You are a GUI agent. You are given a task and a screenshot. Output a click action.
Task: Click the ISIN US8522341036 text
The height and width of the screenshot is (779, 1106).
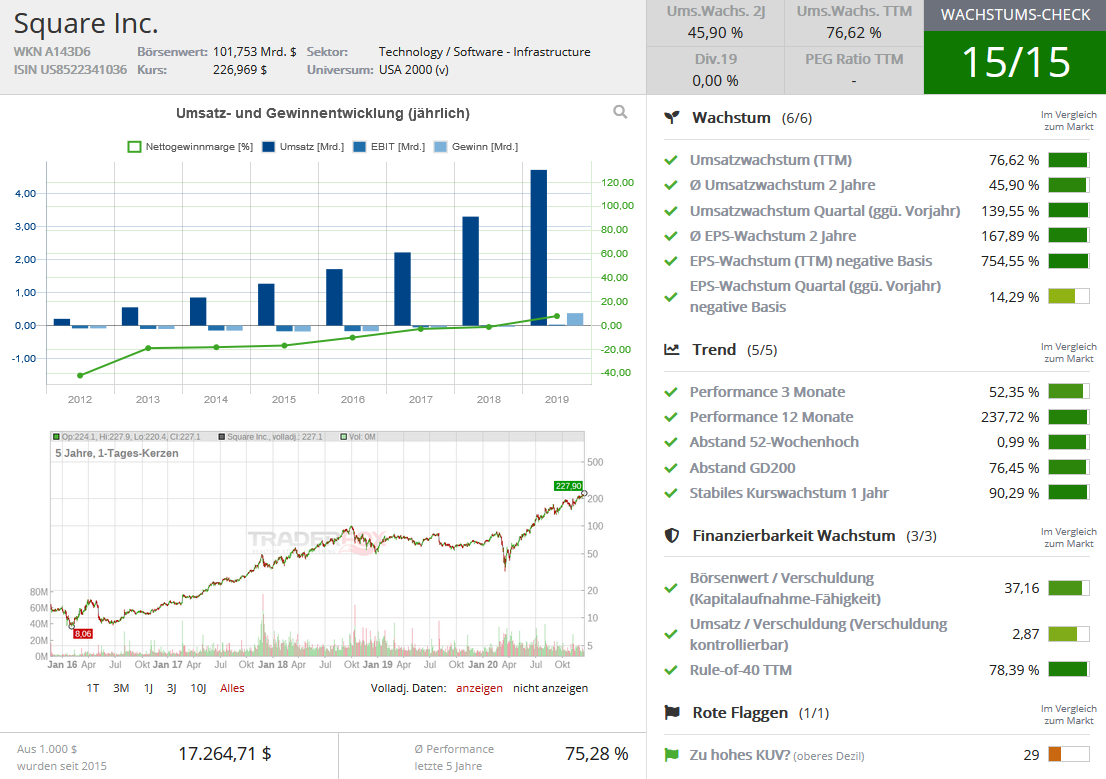tap(71, 70)
